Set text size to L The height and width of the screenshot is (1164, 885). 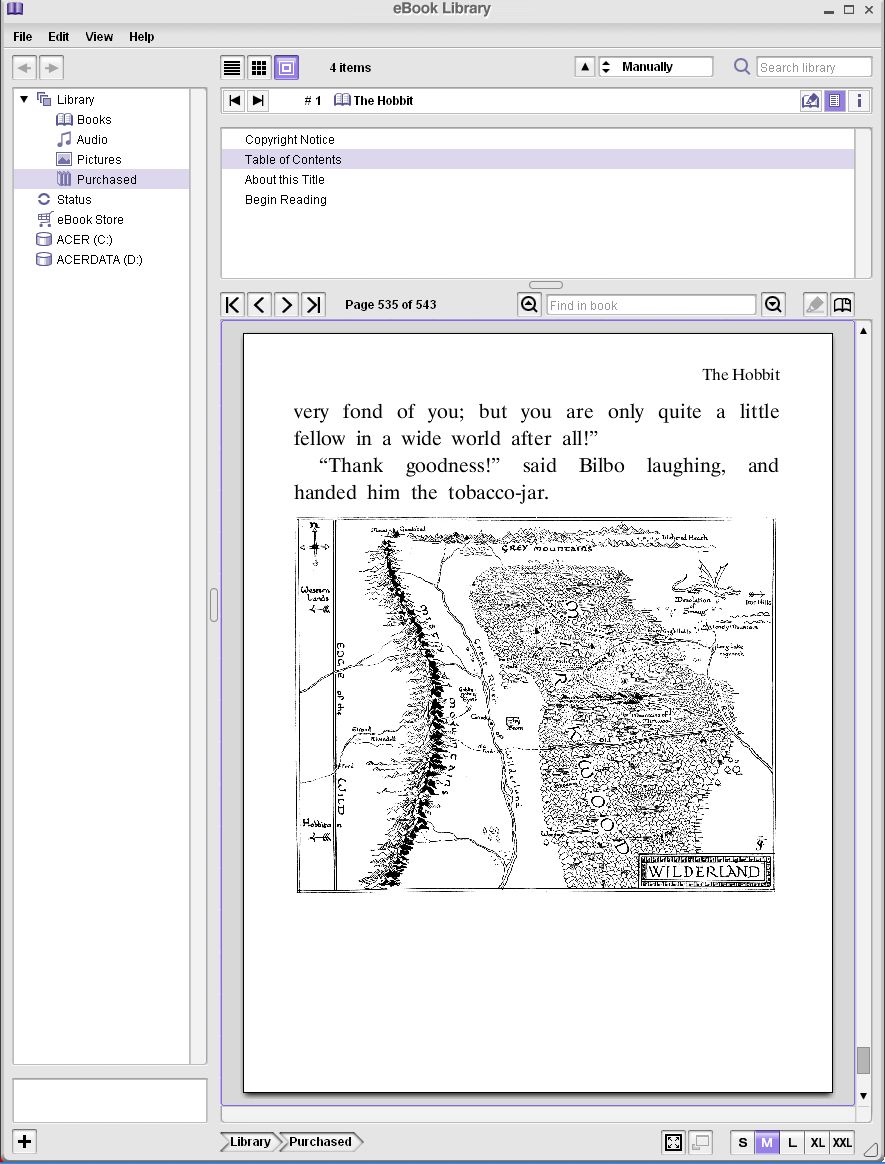click(x=792, y=1142)
